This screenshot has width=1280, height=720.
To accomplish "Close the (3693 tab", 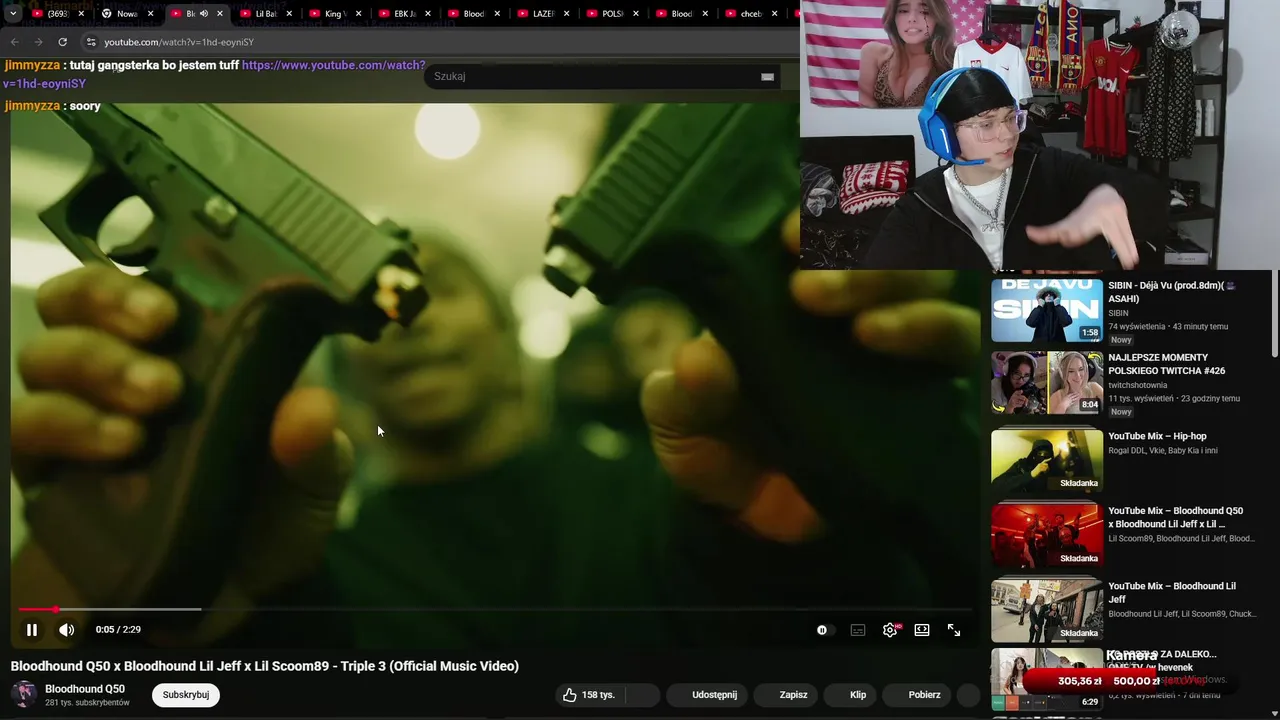I will click(81, 14).
